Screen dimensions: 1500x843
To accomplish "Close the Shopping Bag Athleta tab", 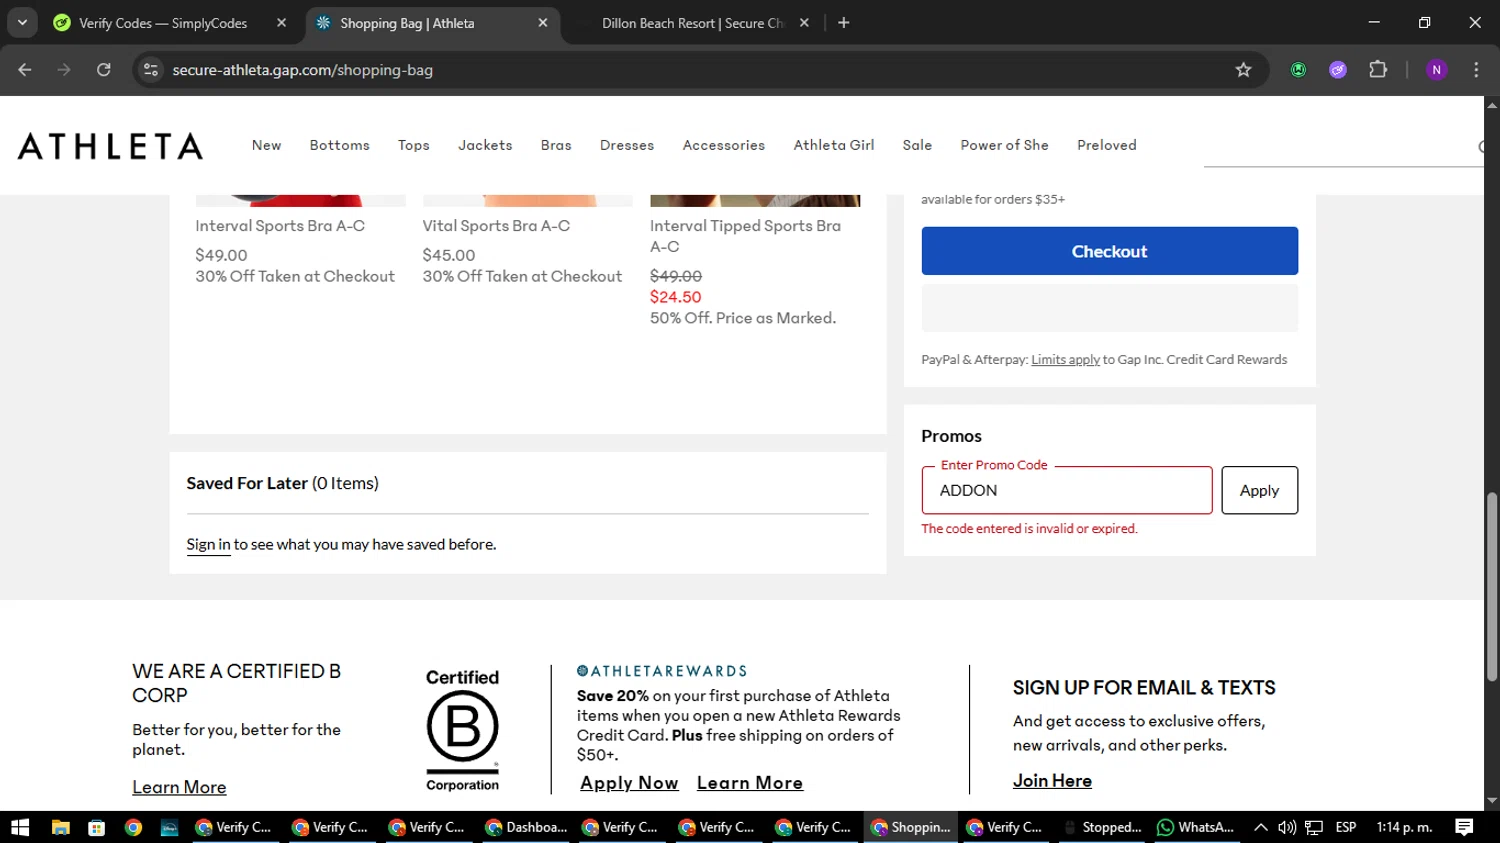I will [x=543, y=23].
